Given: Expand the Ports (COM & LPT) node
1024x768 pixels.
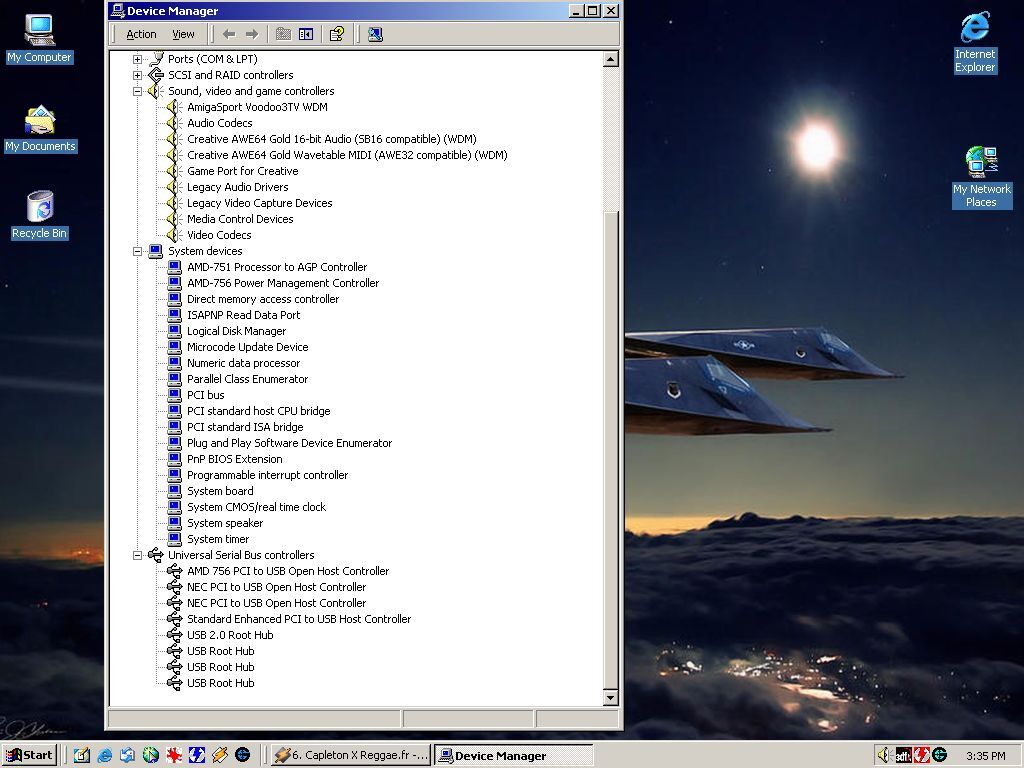Looking at the screenshot, I should click(x=138, y=59).
